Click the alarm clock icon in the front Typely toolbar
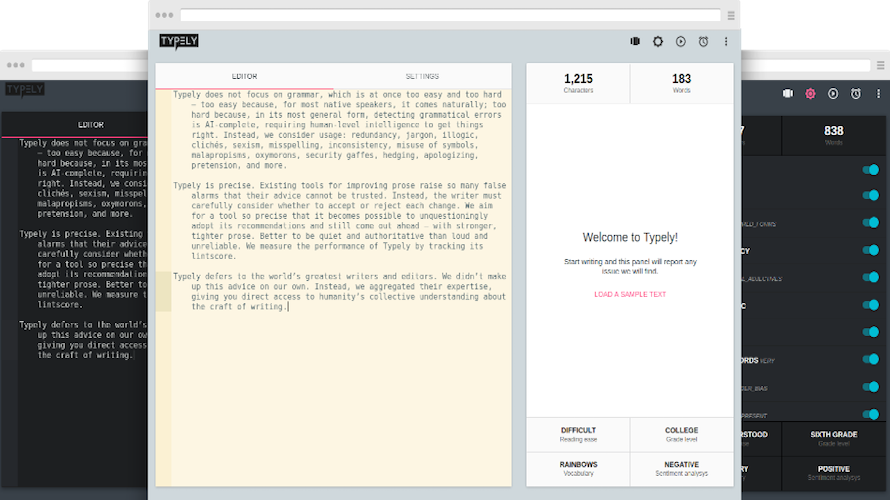 tap(703, 41)
